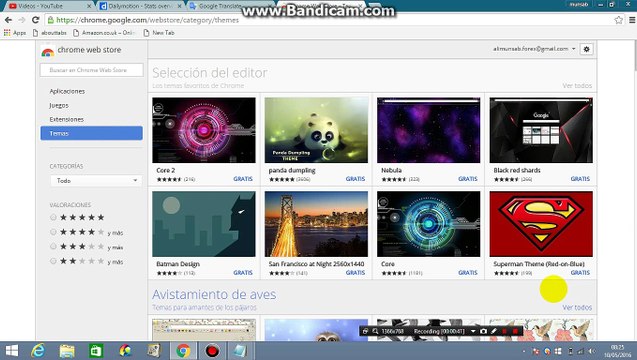Click Ver todos for Selección del editor
Image resolution: width=637 pixels, height=360 pixels.
[x=577, y=86]
